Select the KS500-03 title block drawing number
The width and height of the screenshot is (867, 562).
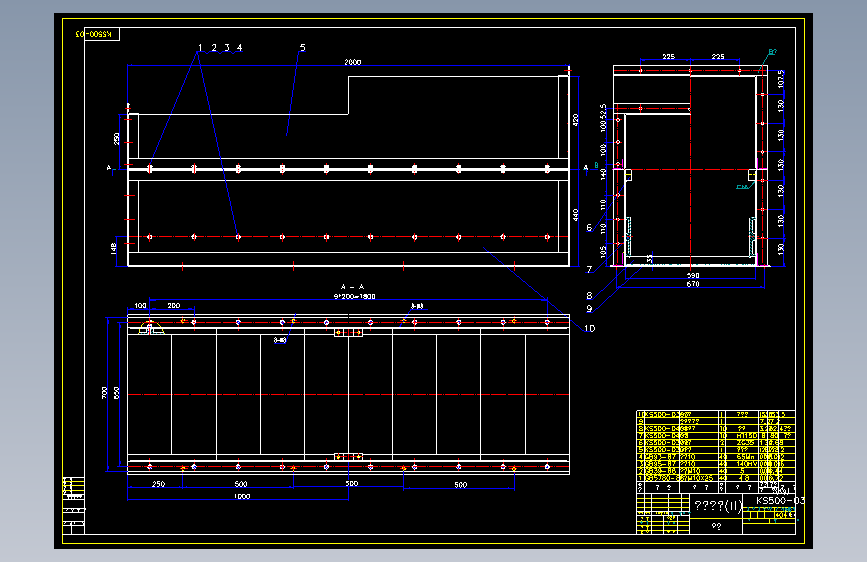pos(780,501)
